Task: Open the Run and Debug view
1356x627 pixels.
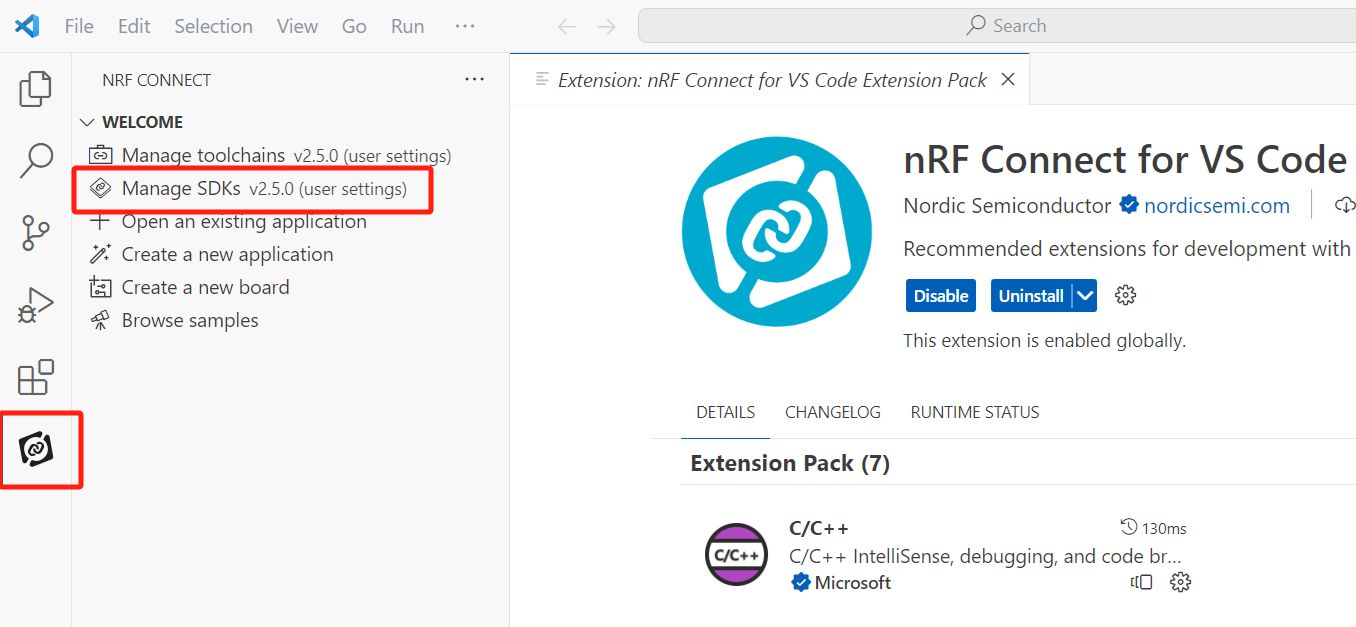Action: point(36,305)
